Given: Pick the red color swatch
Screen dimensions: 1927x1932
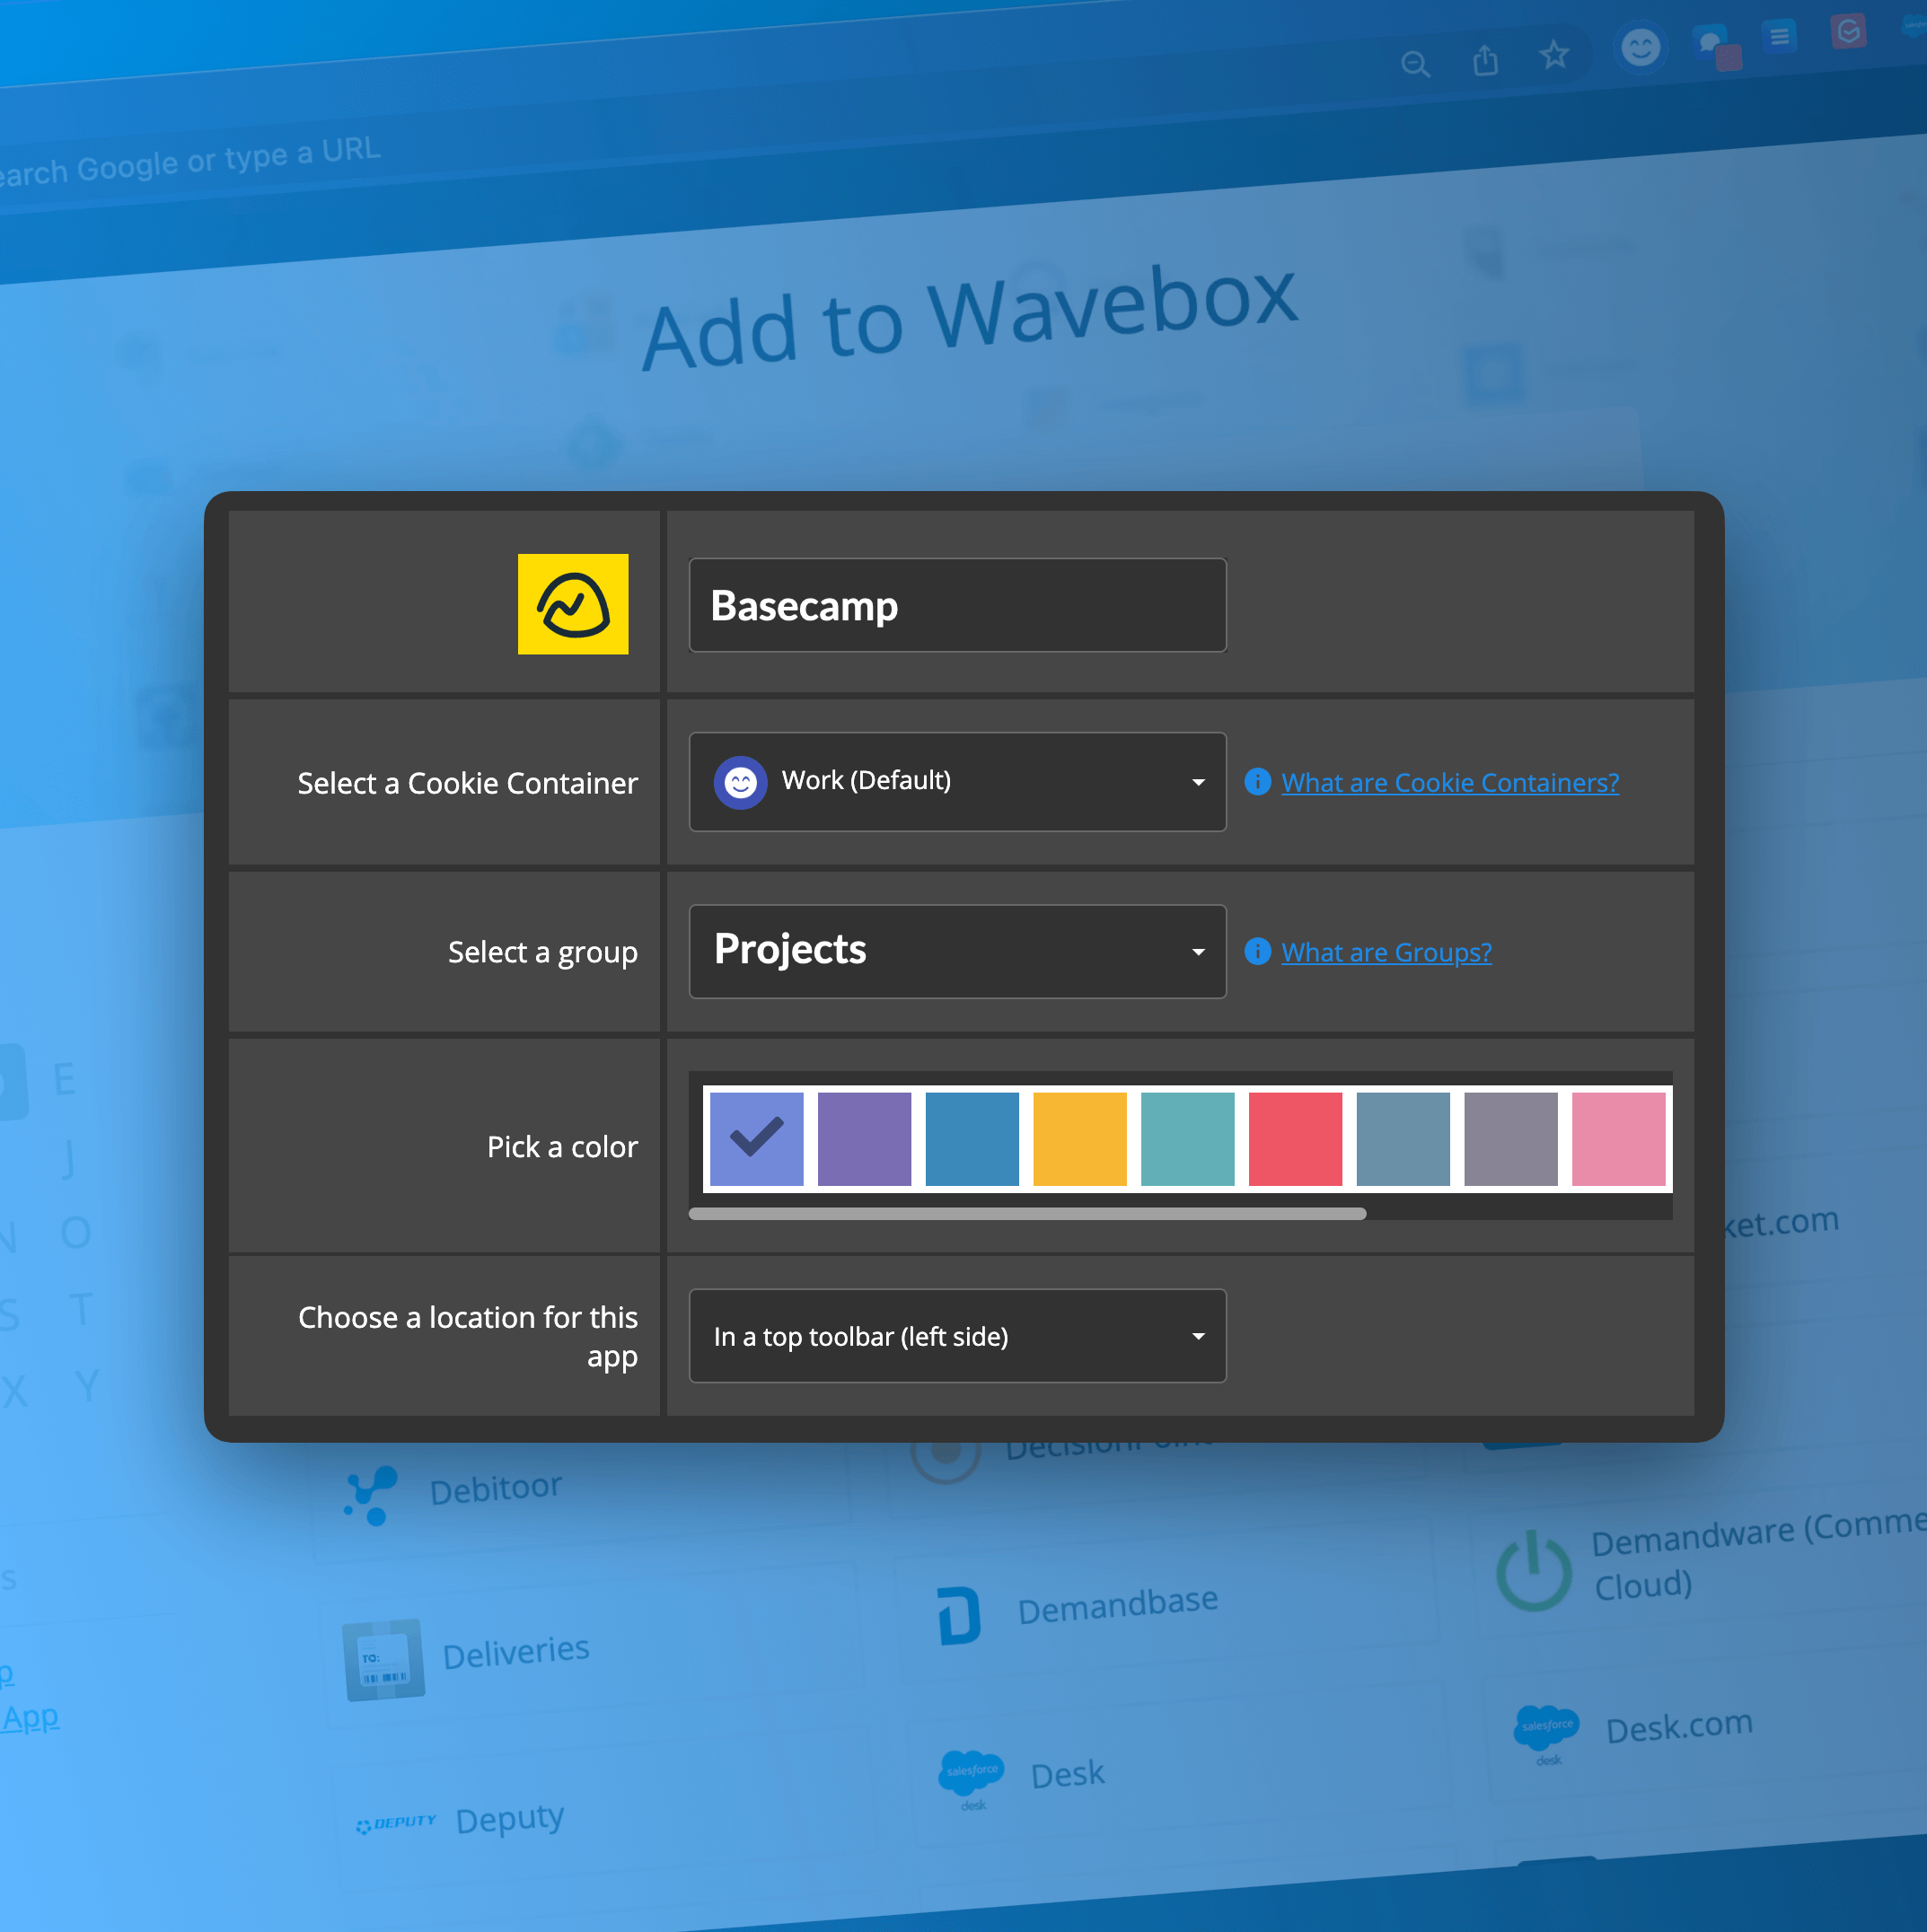Looking at the screenshot, I should pyautogui.click(x=1295, y=1138).
